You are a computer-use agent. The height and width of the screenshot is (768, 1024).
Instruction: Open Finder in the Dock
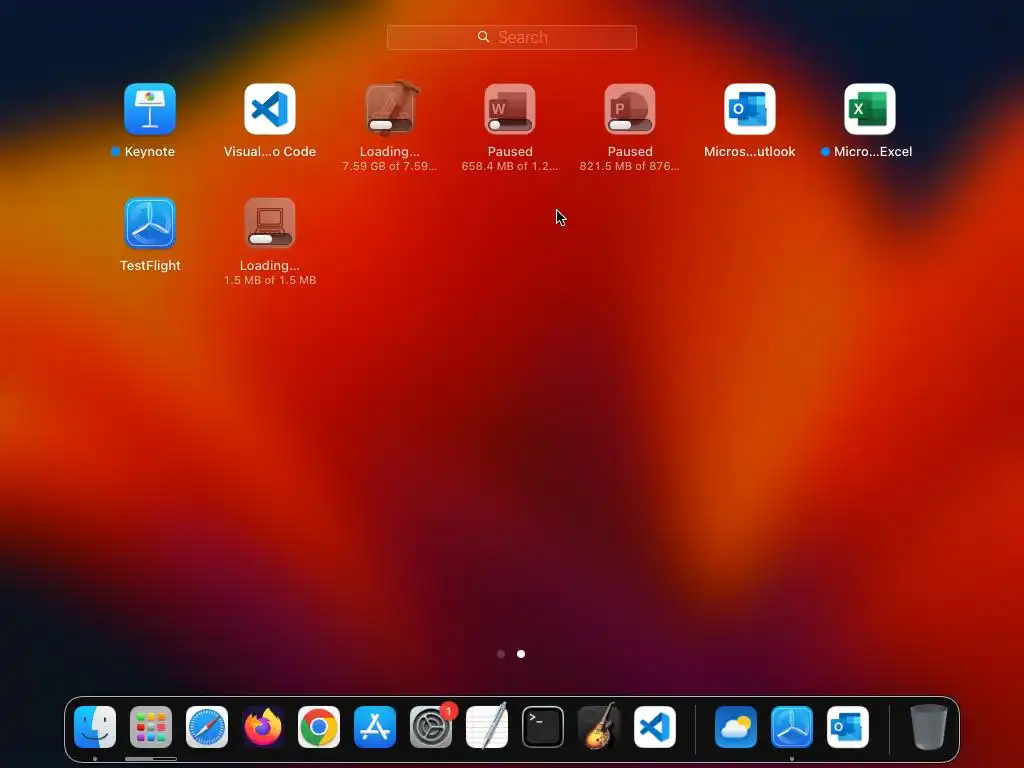coord(95,727)
